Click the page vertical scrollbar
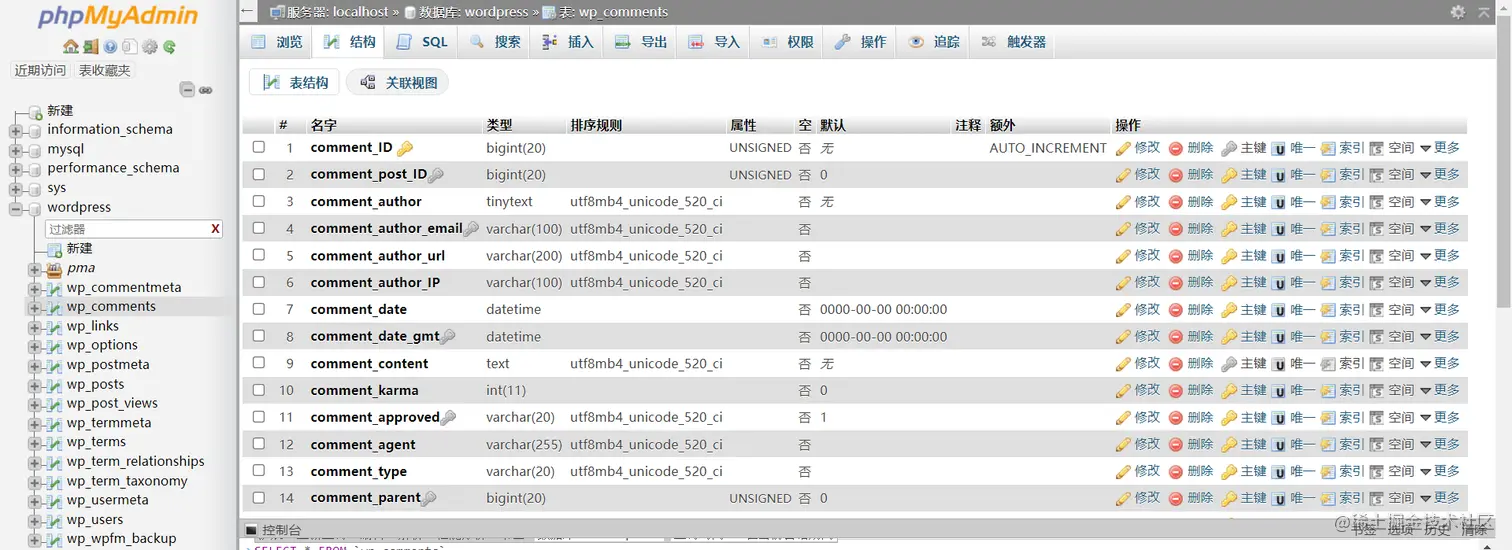This screenshot has width=1512, height=550. [1504, 160]
